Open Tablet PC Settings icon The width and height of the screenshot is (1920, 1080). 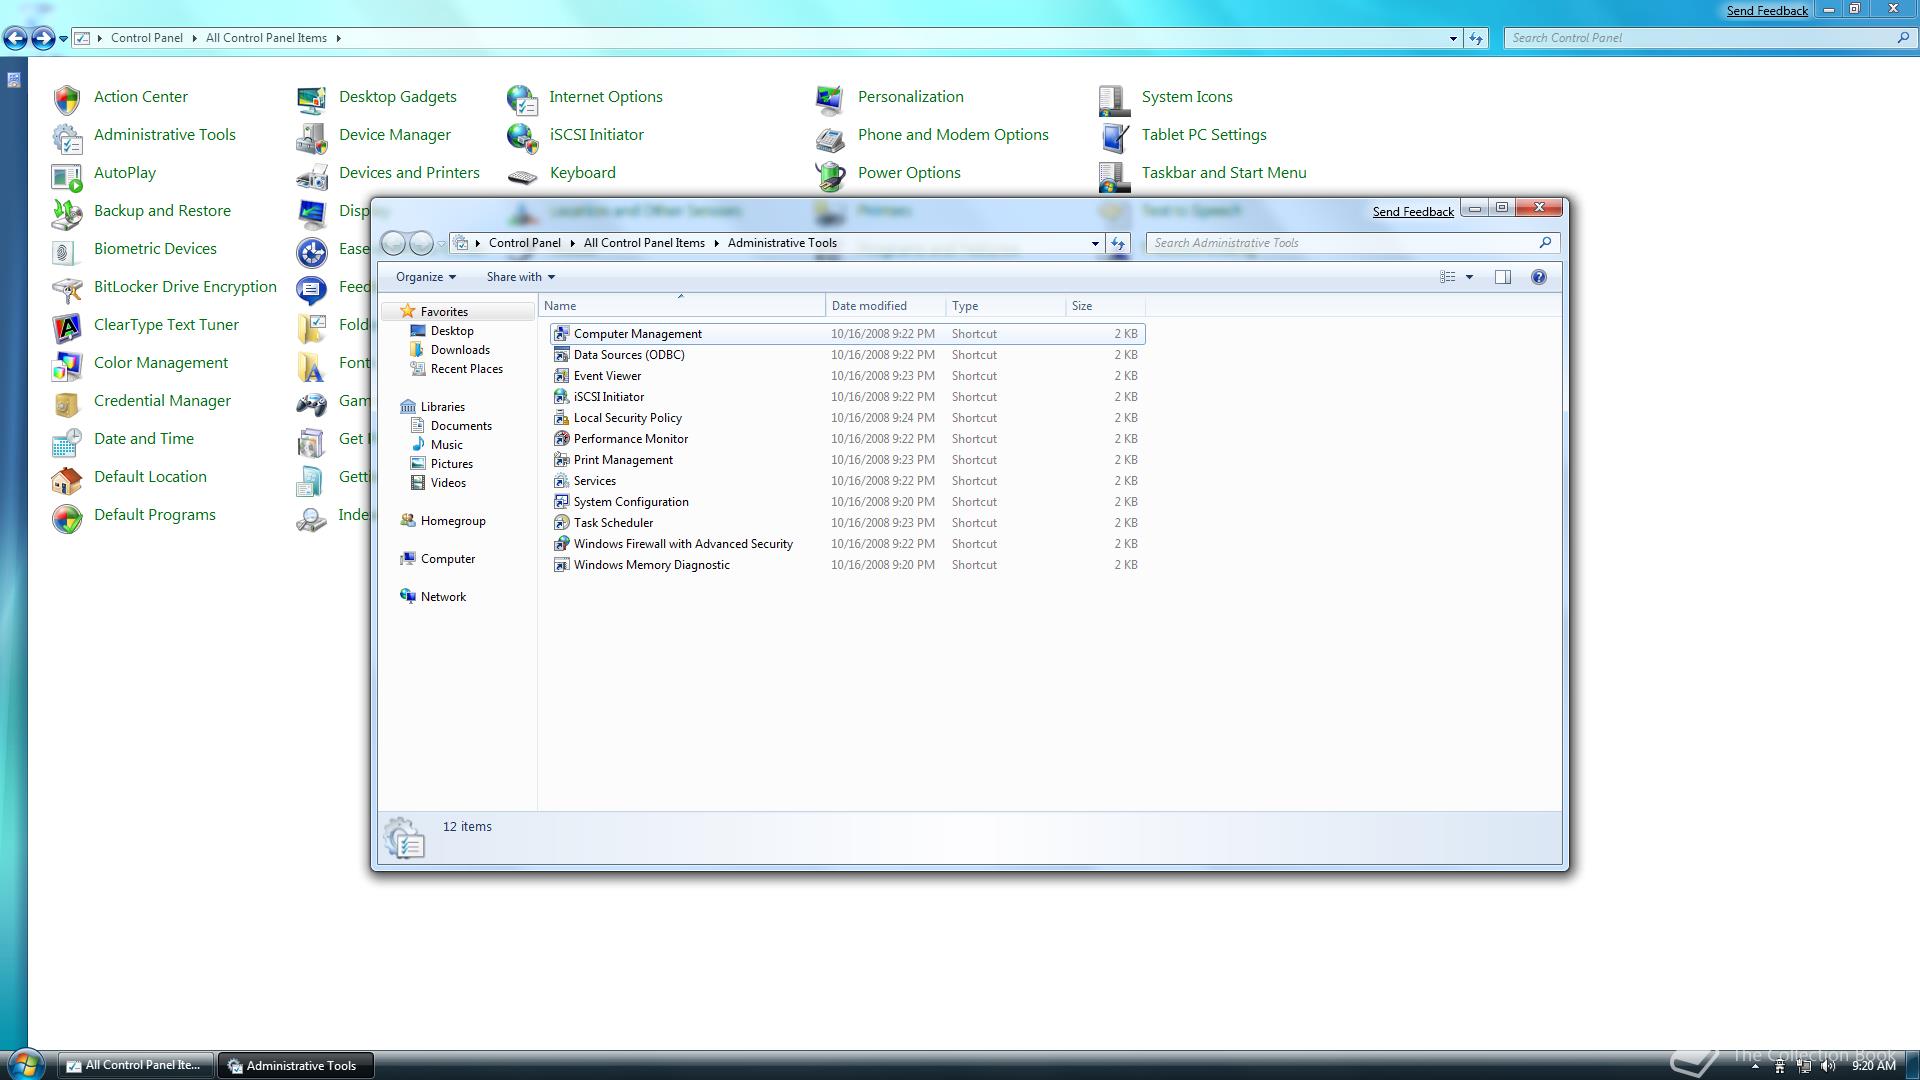pyautogui.click(x=1114, y=136)
